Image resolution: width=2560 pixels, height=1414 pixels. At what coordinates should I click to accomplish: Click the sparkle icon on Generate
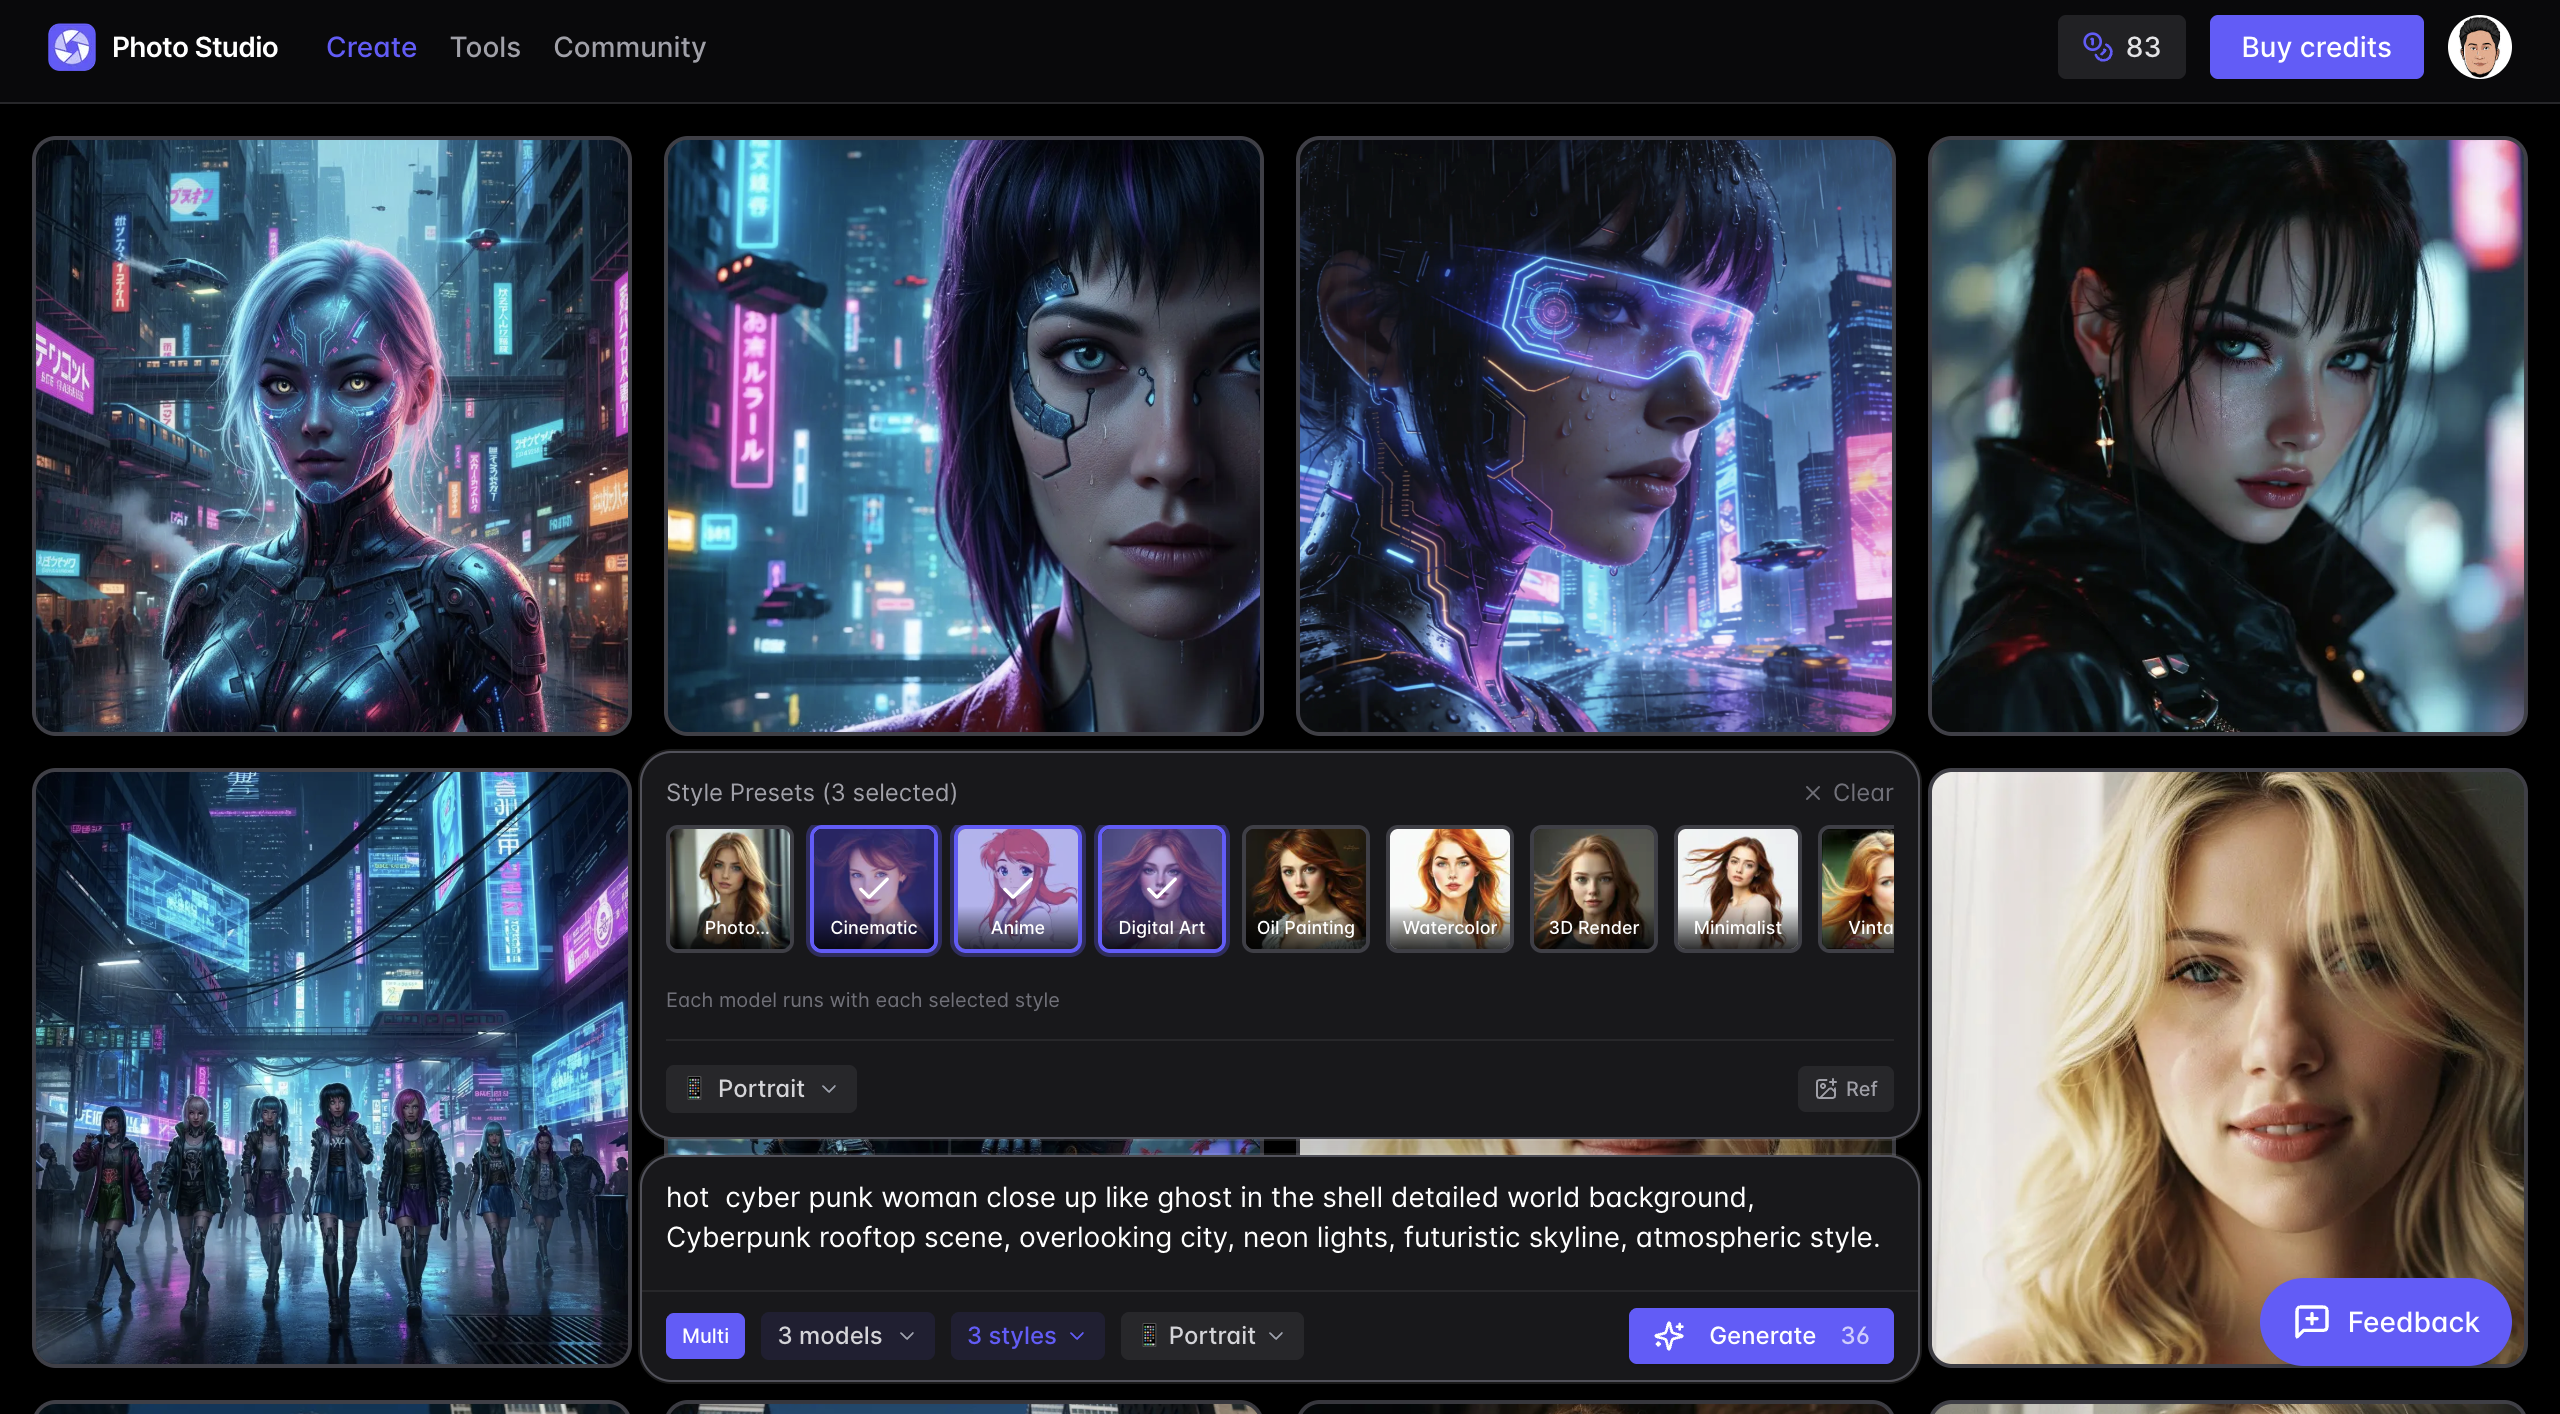(x=1669, y=1336)
